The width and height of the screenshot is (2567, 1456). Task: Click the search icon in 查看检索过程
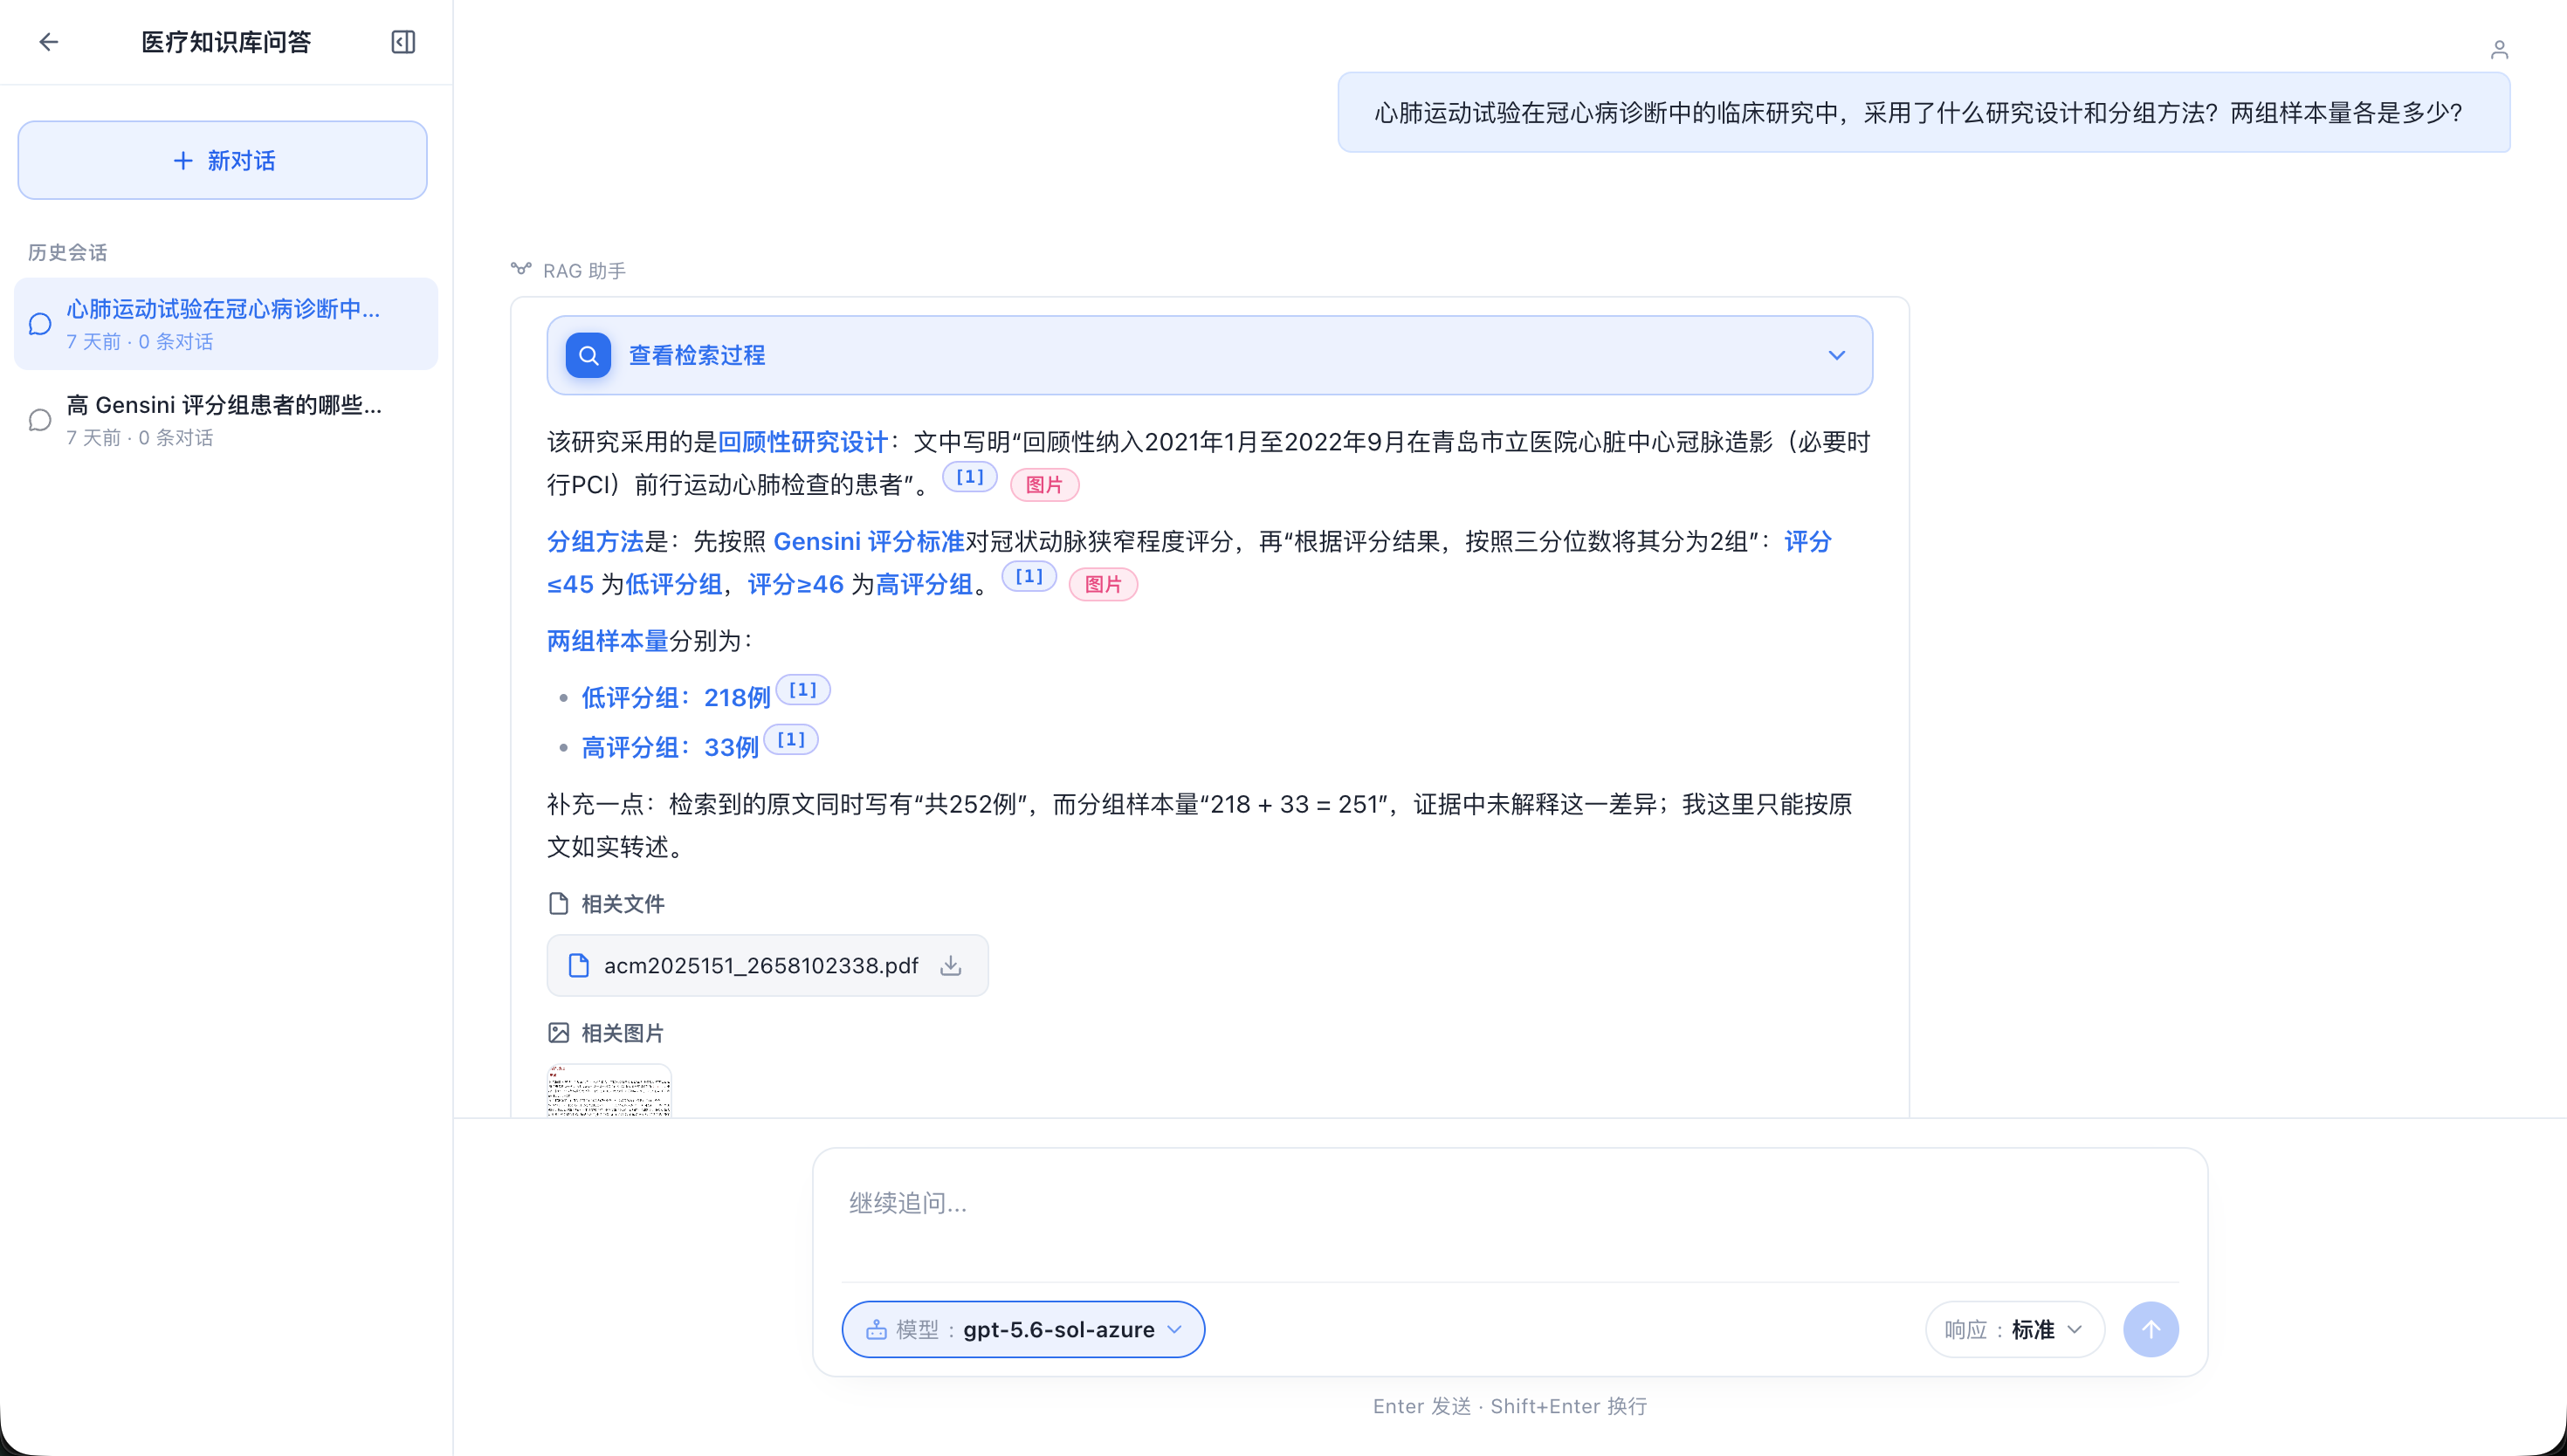588,355
